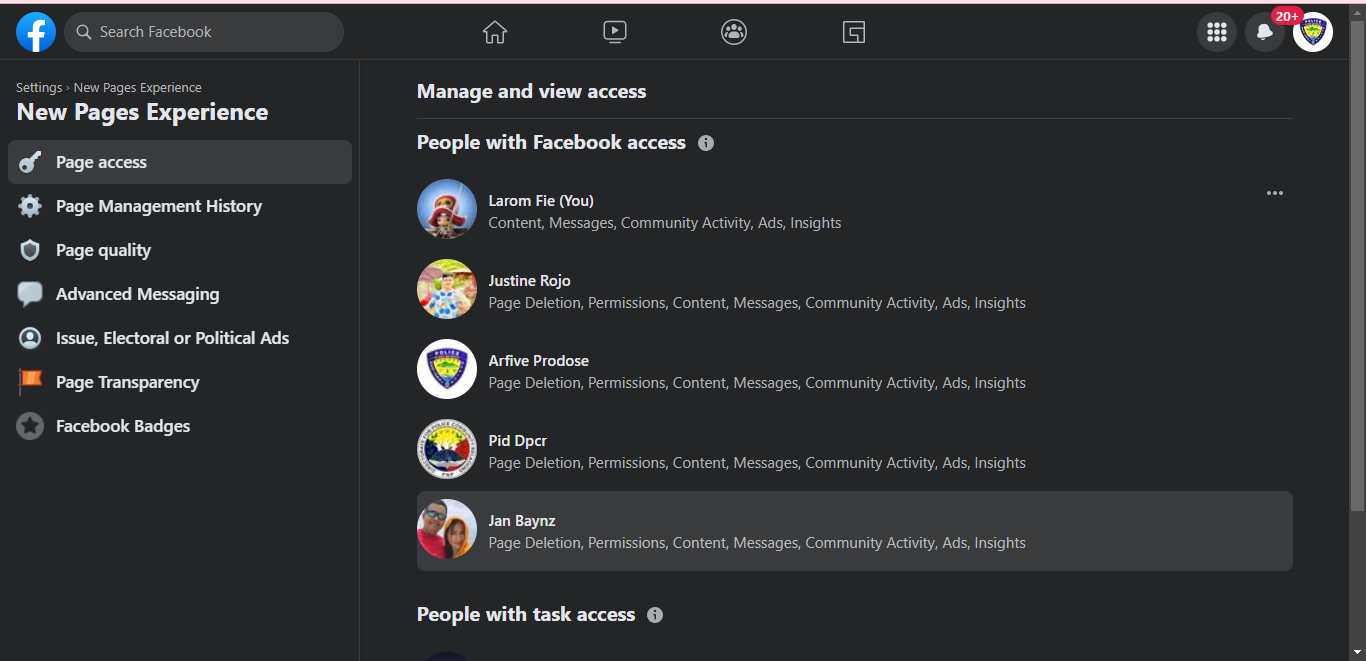Screen dimensions: 1366x661
Task: Open Facebook Badges section
Action: point(122,426)
